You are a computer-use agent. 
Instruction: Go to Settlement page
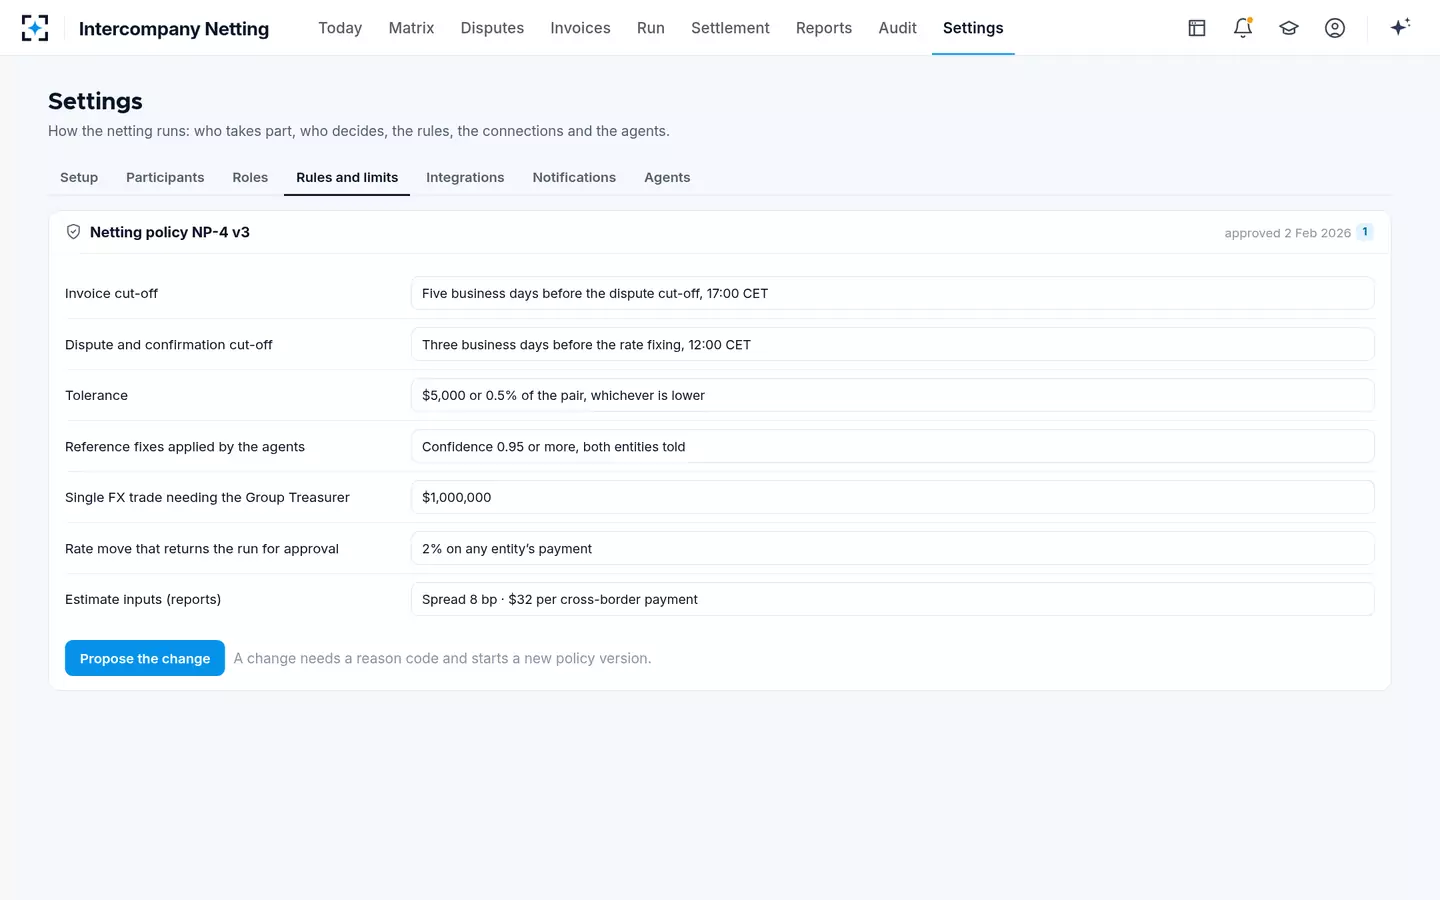[730, 28]
